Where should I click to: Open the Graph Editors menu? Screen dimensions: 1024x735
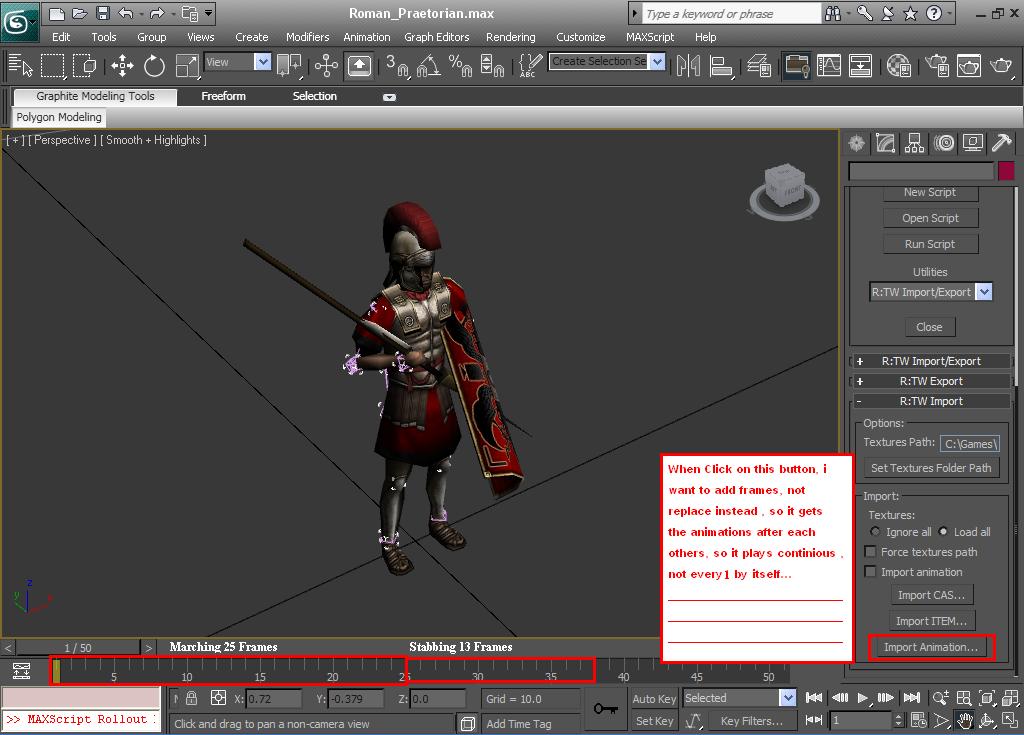coord(437,37)
